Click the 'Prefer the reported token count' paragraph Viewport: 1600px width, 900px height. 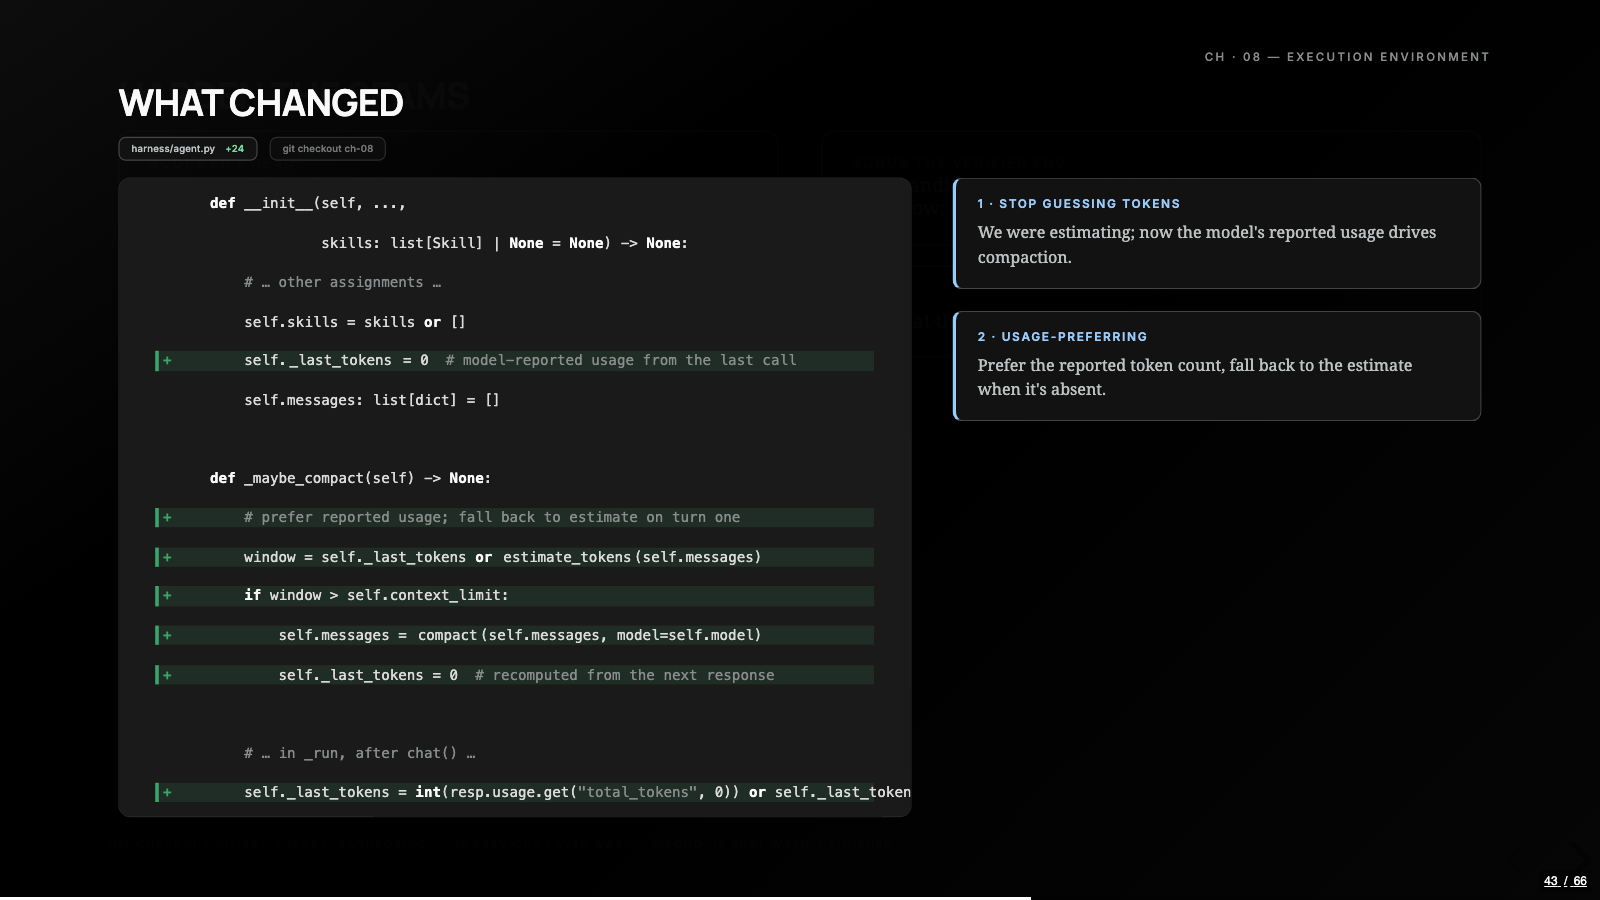coord(1195,377)
